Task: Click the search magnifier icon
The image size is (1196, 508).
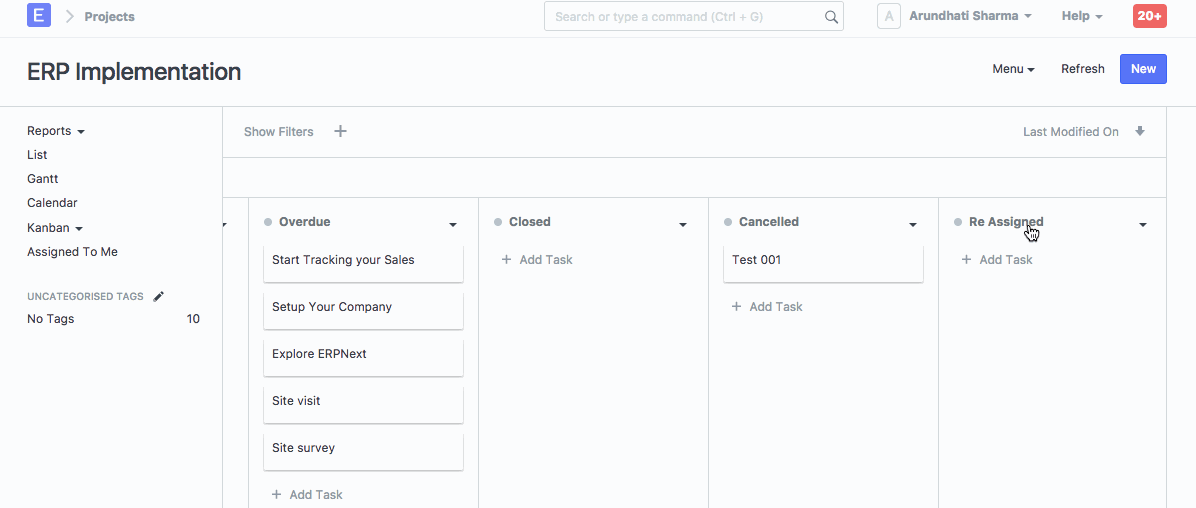Action: (x=831, y=17)
